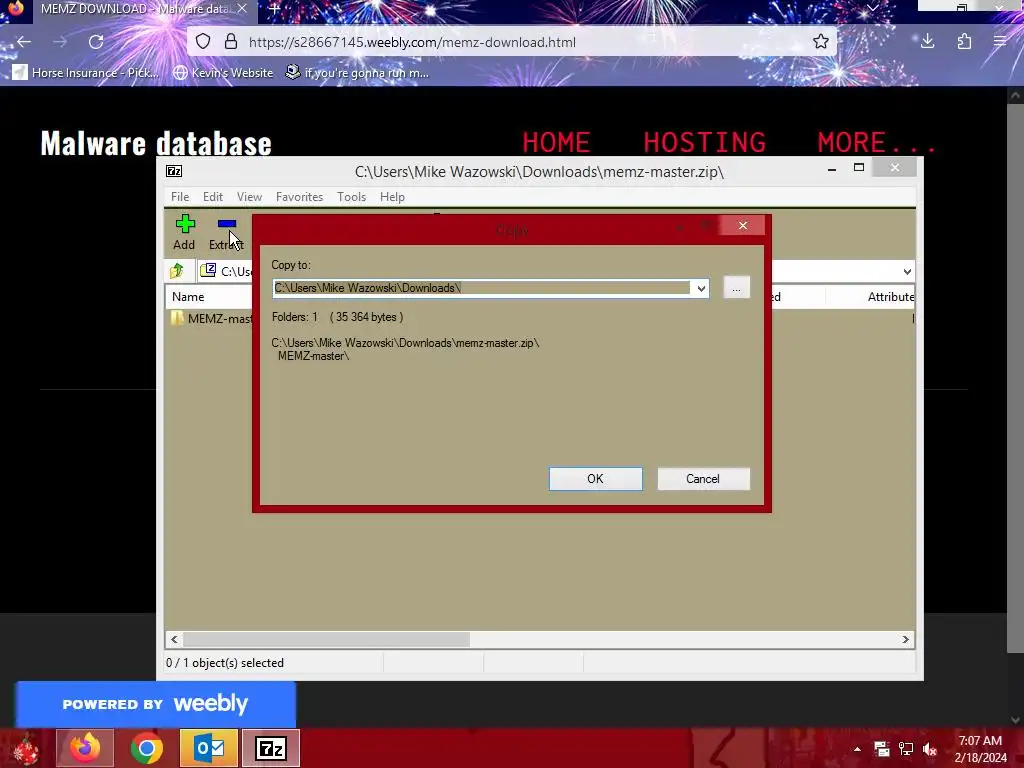Image resolution: width=1024 pixels, height=768 pixels.
Task: Click the mail notification tray icon
Action: pyautogui.click(x=882, y=749)
